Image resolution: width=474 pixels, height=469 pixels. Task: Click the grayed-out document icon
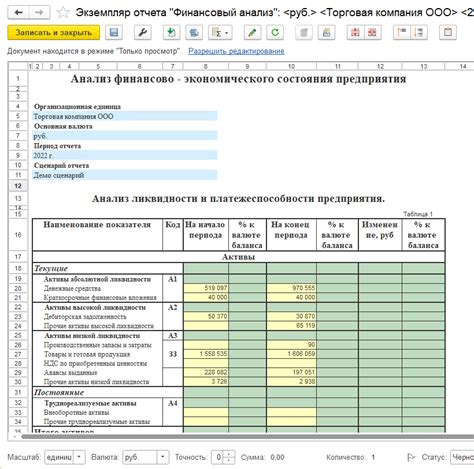[x=304, y=33]
